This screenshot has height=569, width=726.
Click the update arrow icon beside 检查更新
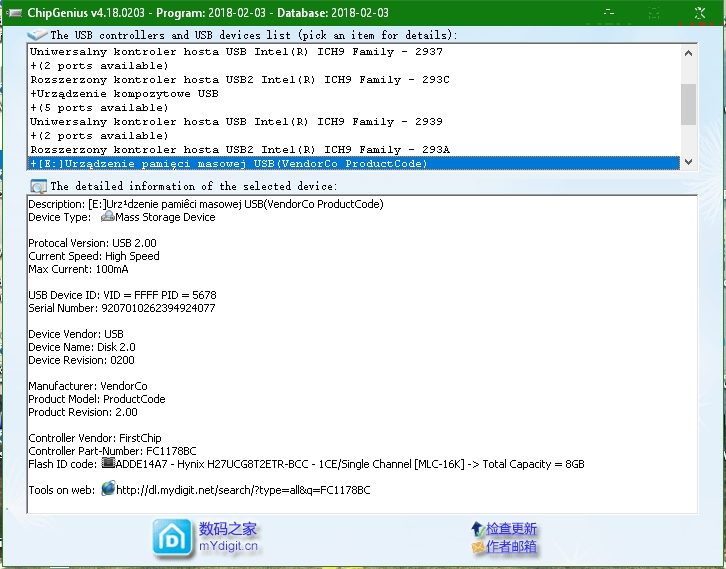click(x=477, y=528)
